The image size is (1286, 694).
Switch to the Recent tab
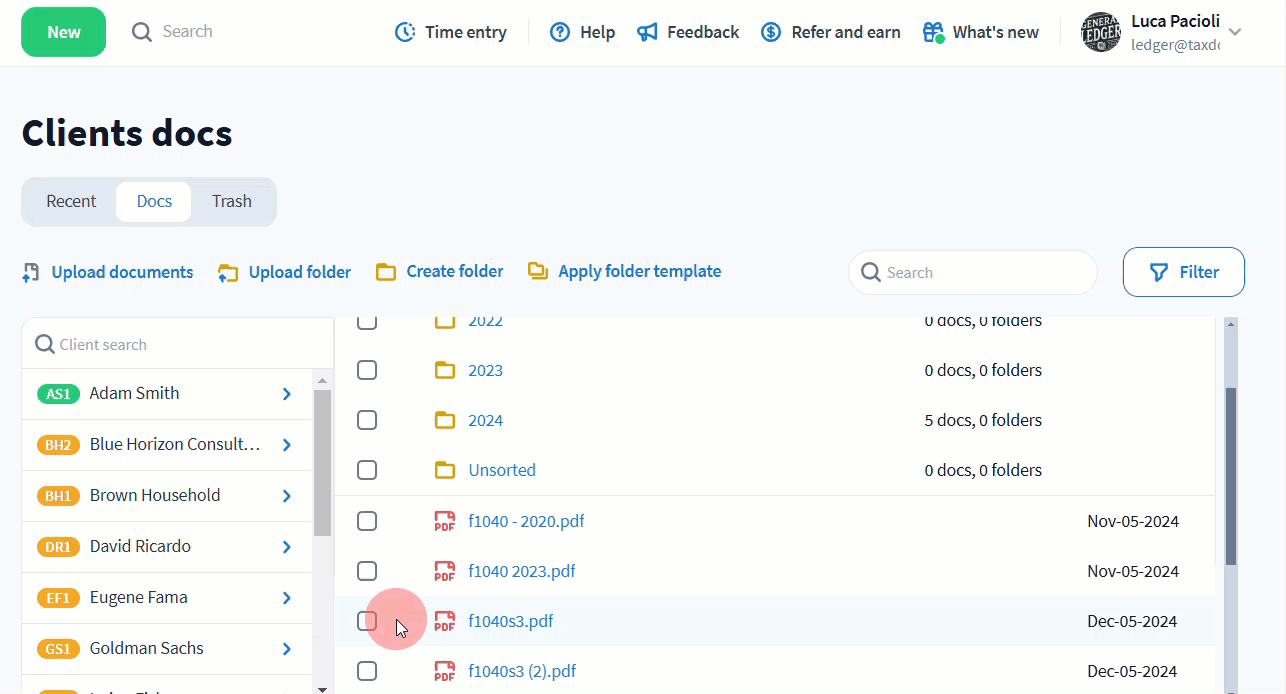tap(71, 201)
